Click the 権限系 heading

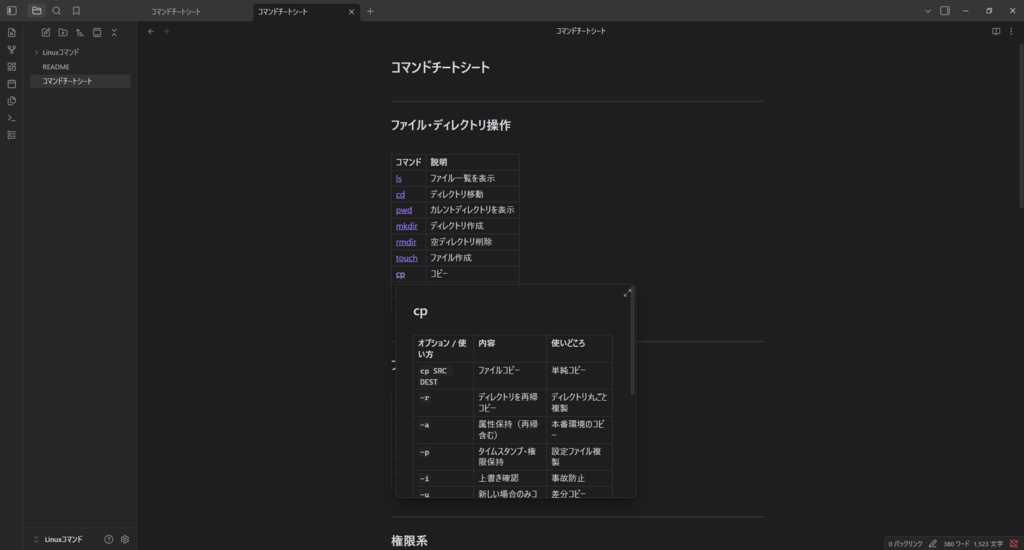click(x=409, y=541)
